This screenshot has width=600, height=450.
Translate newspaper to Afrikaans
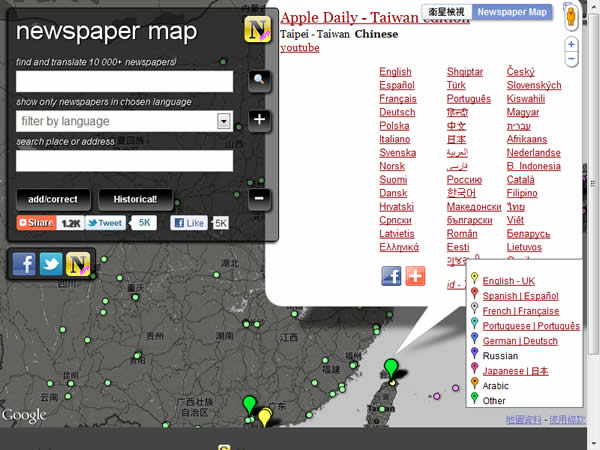[527, 139]
